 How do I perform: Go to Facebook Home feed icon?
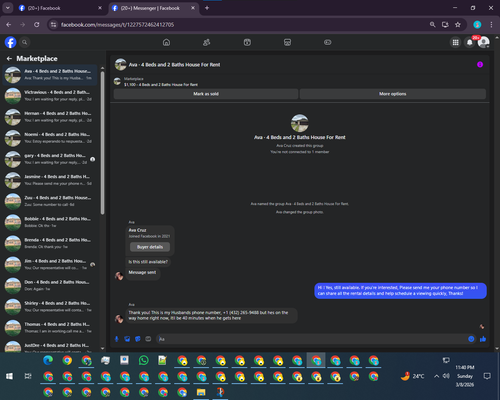[166, 42]
